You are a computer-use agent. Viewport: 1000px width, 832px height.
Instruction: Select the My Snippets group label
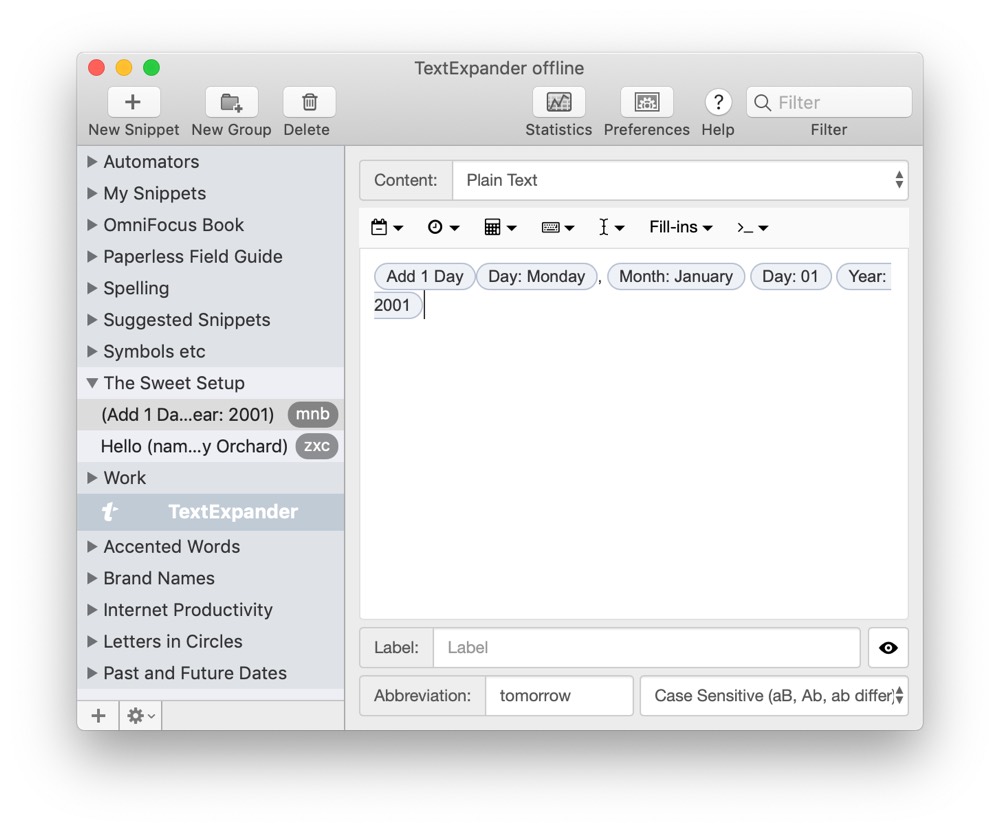(155, 193)
